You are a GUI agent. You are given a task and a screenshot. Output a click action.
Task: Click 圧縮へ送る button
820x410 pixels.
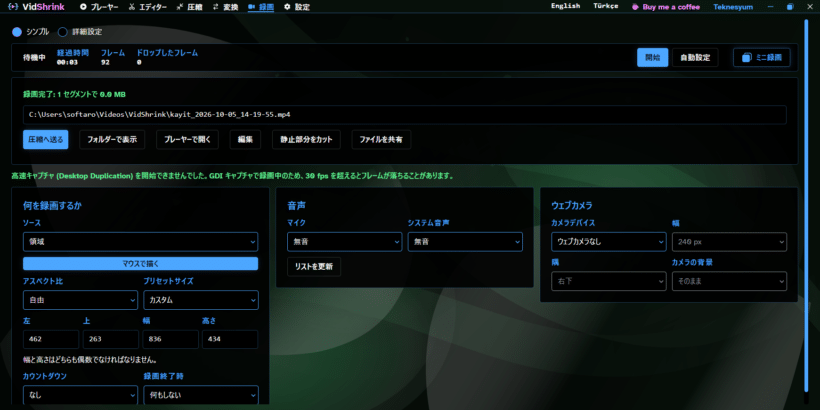point(45,140)
